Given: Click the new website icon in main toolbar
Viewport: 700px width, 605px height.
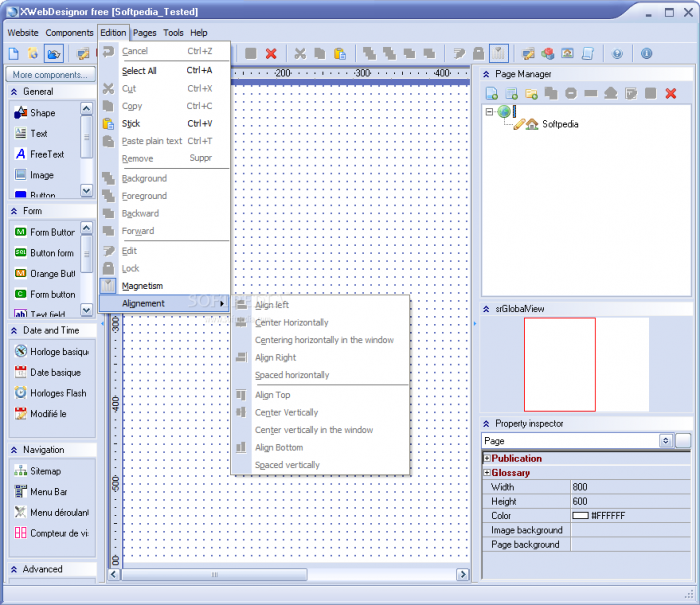Looking at the screenshot, I should [x=14, y=53].
